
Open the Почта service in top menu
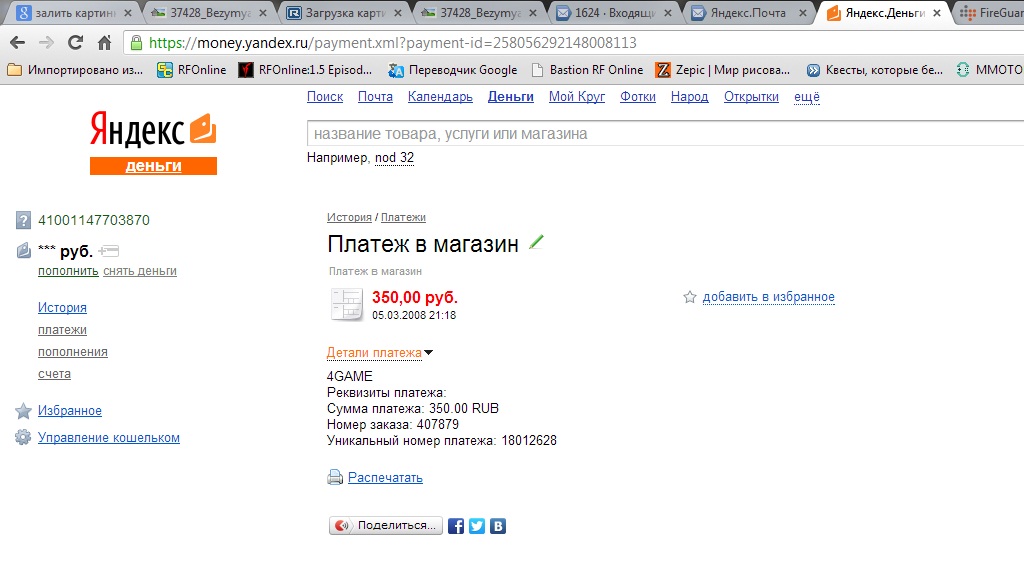pyautogui.click(x=375, y=97)
